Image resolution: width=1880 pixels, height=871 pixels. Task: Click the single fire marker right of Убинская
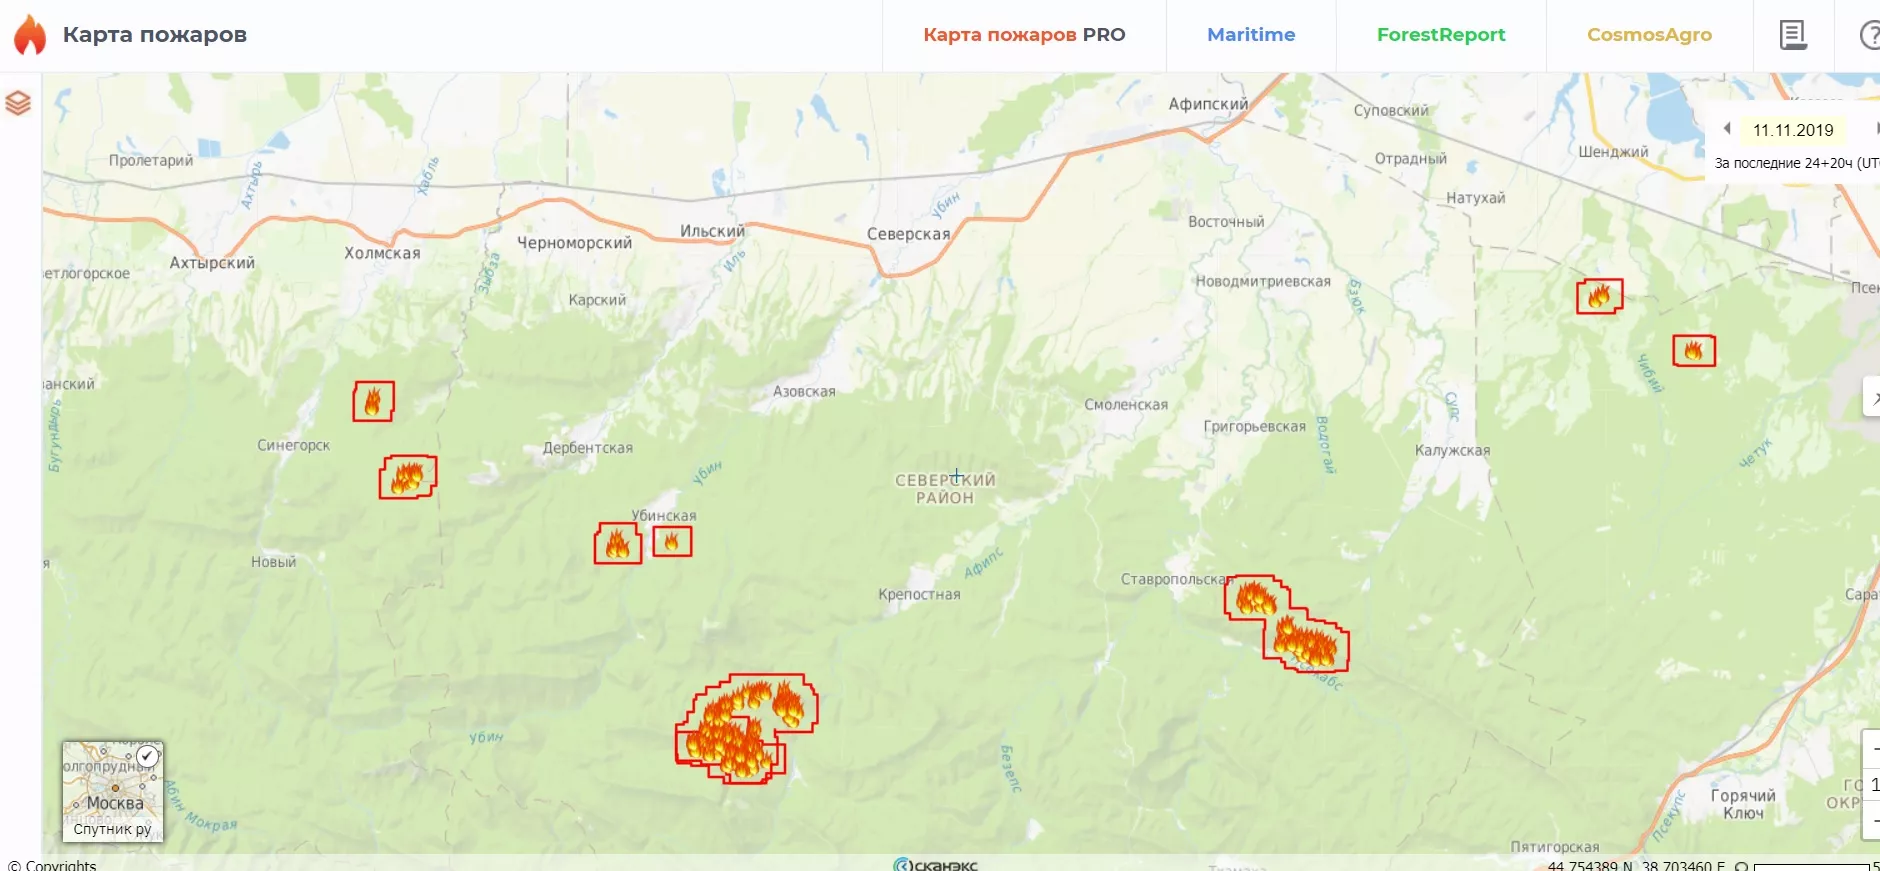click(672, 541)
